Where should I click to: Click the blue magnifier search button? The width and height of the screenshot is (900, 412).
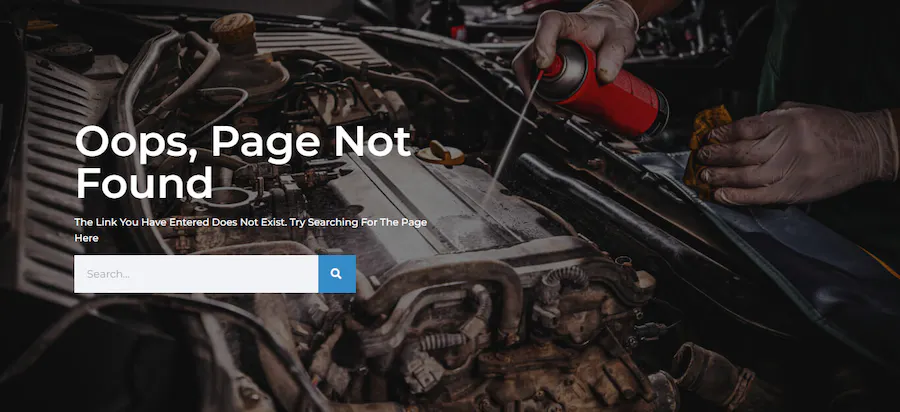(x=337, y=274)
